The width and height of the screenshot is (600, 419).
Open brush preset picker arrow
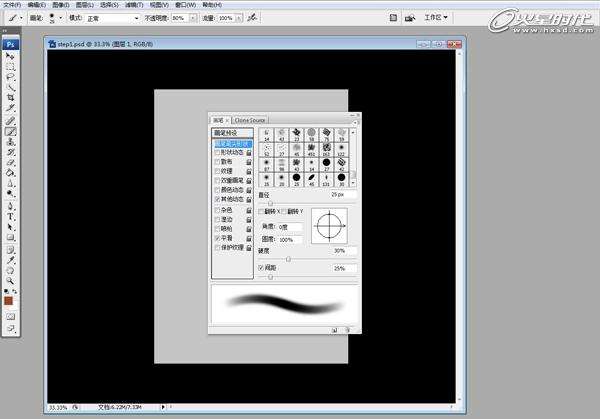(x=60, y=18)
